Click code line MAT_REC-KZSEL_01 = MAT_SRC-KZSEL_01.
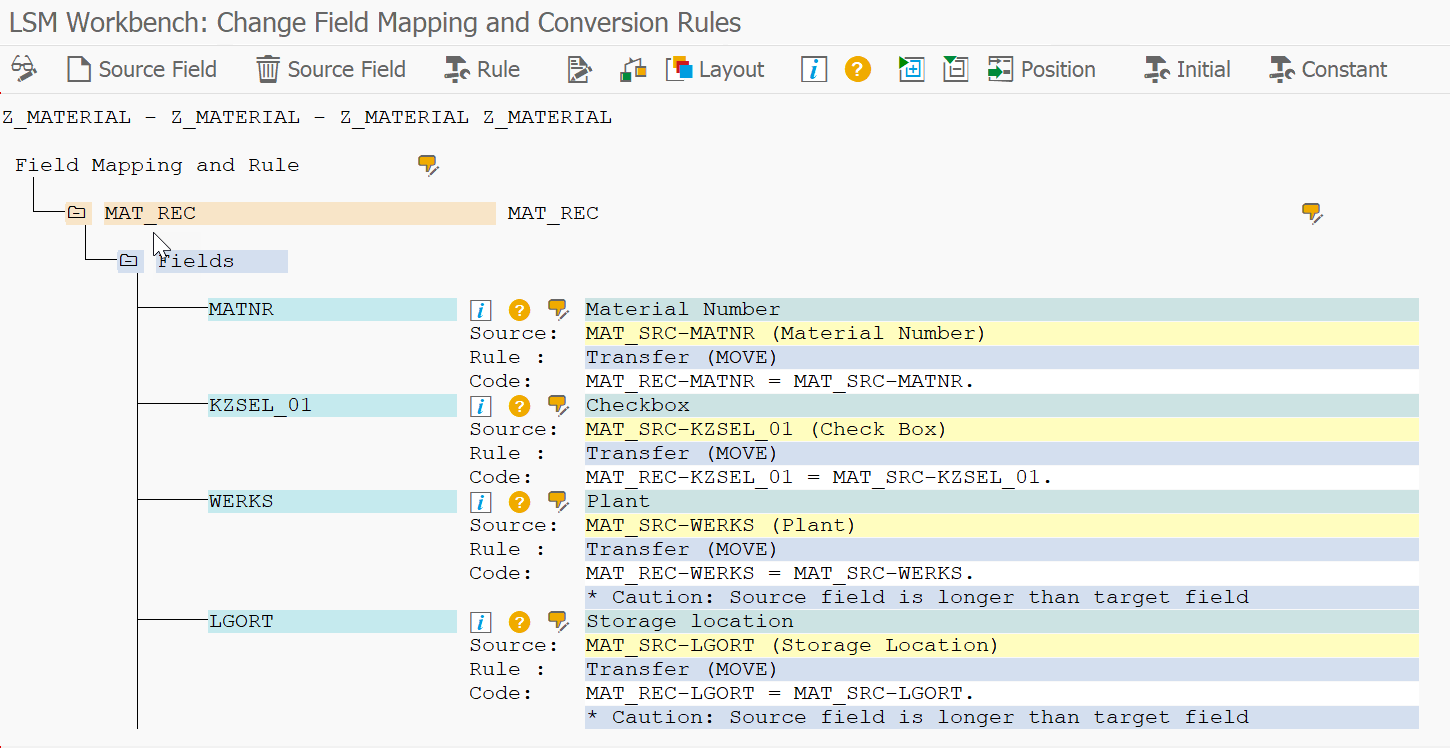The height and width of the screenshot is (748, 1450). coord(1001,477)
